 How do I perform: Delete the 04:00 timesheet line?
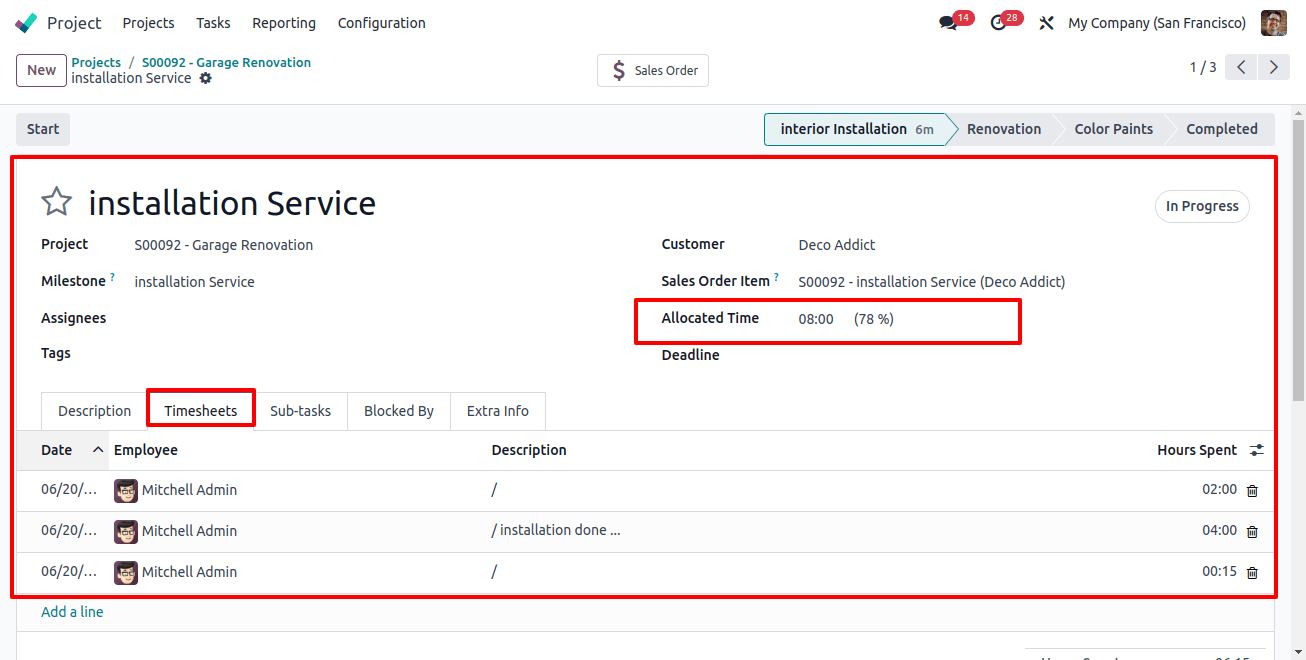1252,531
